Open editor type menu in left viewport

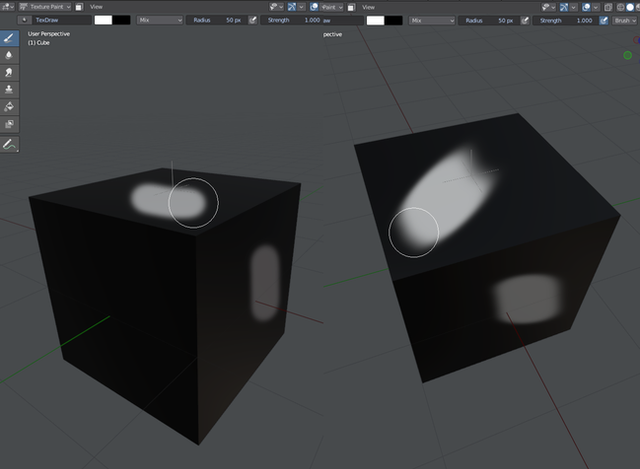point(7,7)
